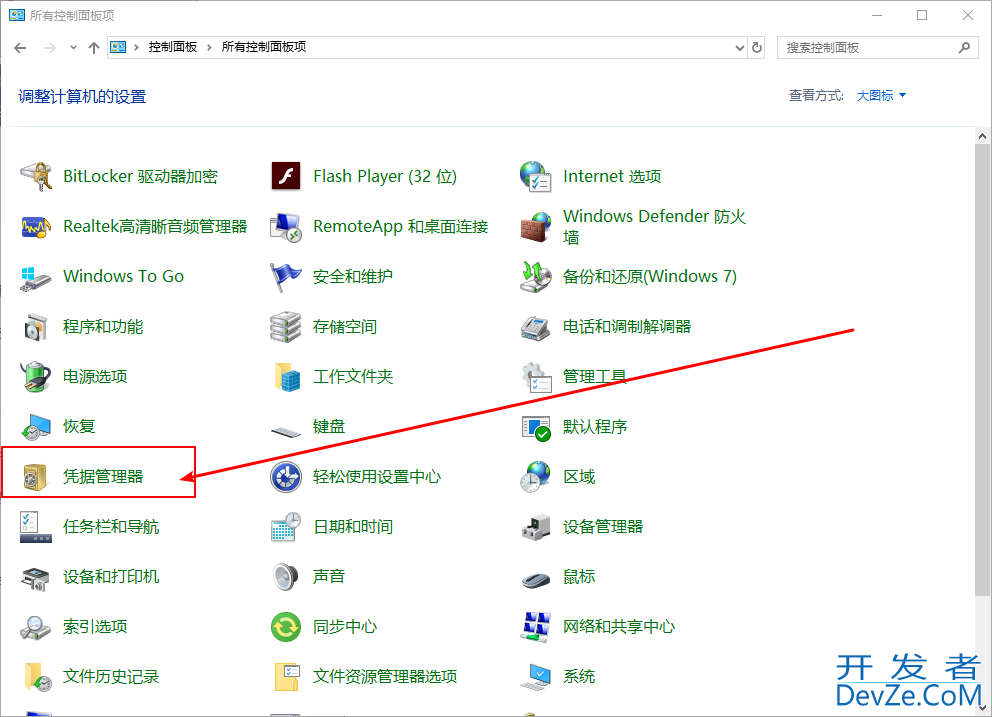Viewport: 992px width, 717px height.
Task: Open 凭据管理器 safe icon
Action: [35, 477]
